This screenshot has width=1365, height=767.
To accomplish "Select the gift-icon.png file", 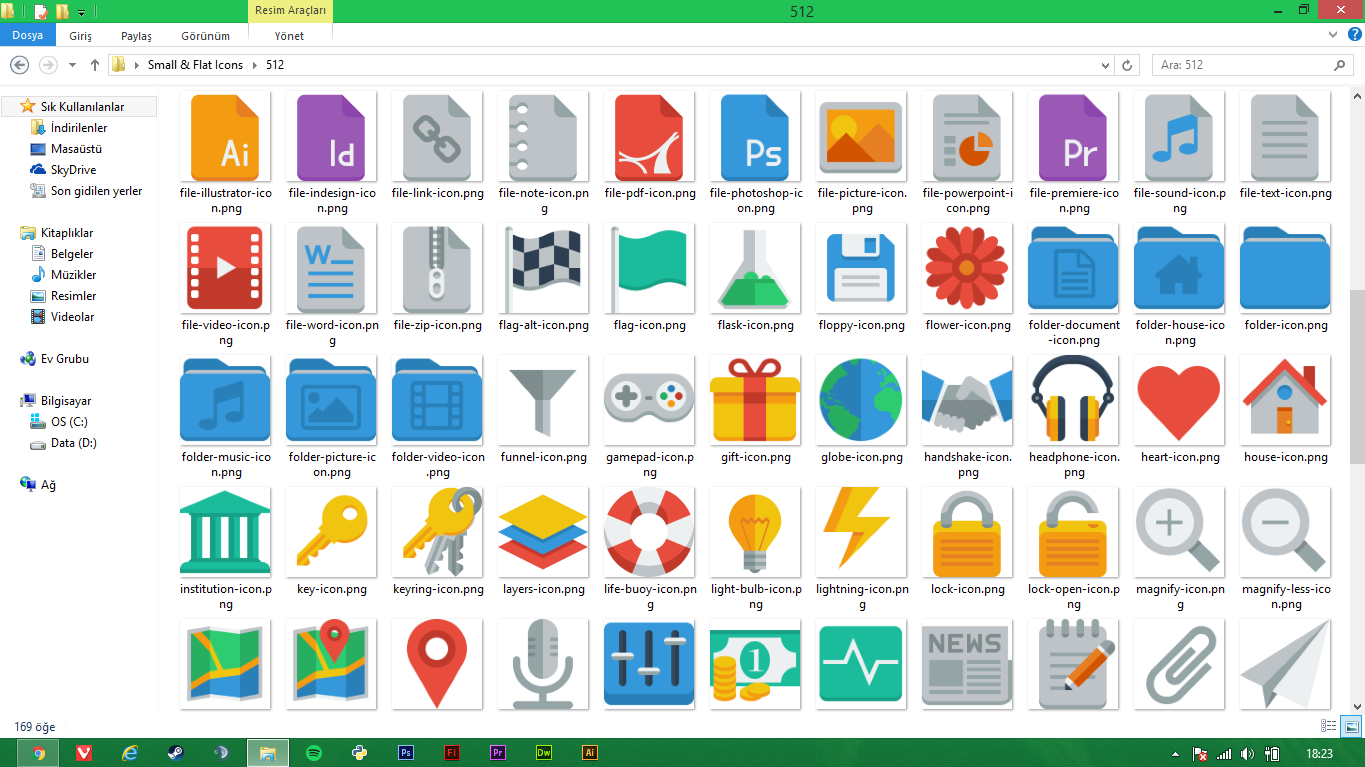I will (x=755, y=401).
